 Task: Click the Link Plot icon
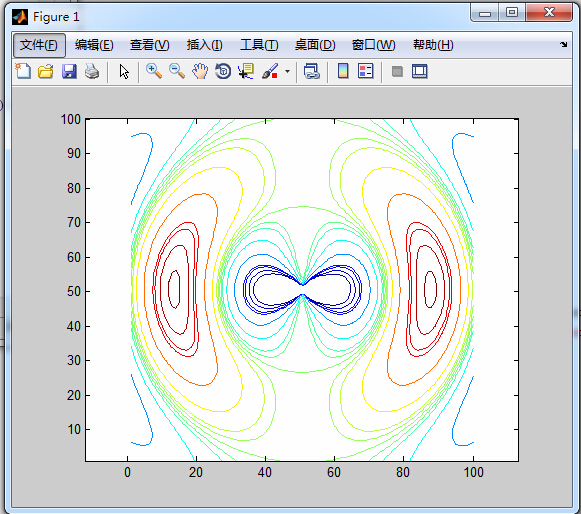click(312, 71)
